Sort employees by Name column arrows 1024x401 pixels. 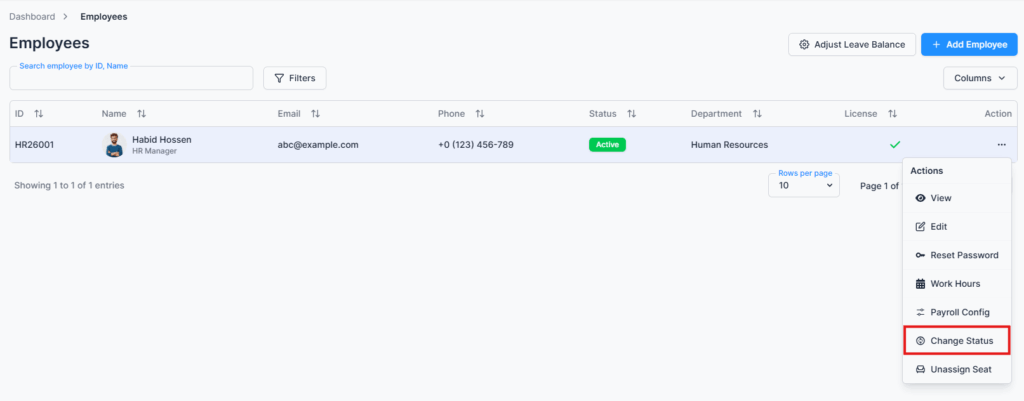click(141, 114)
